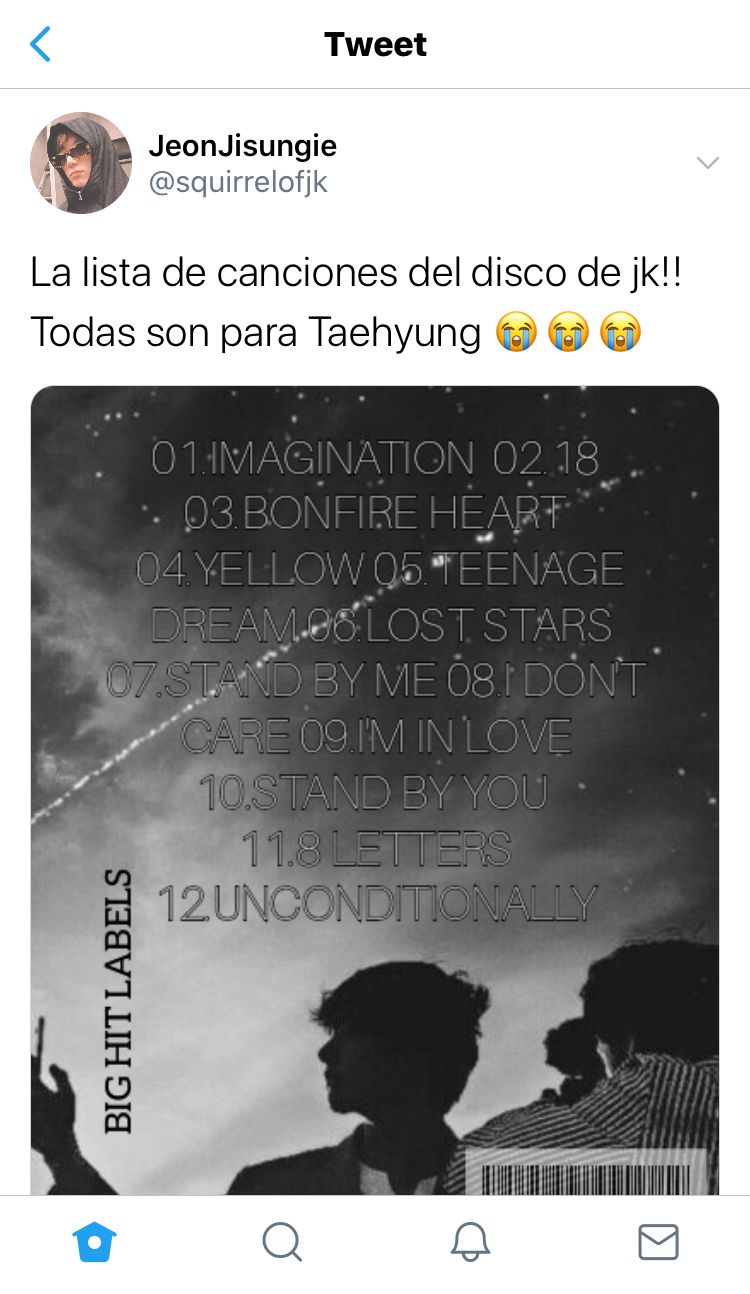Click the JeonJisungie display name
The height and width of the screenshot is (1294, 750).
click(x=243, y=146)
